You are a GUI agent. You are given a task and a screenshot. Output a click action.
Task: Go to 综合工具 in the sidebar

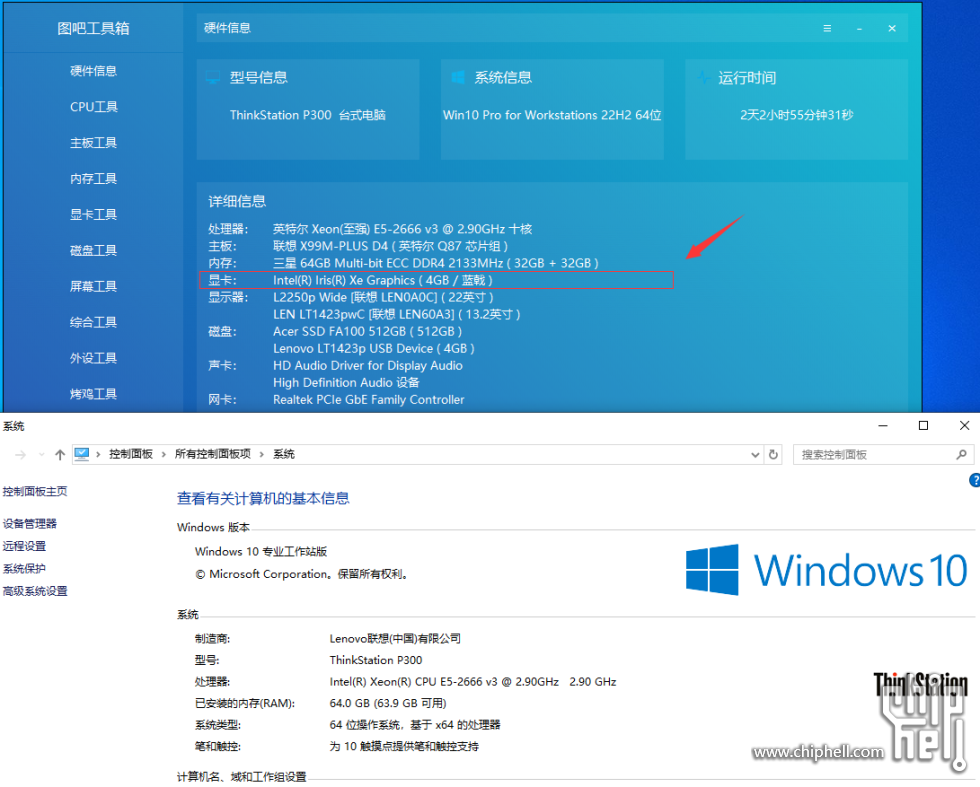pyautogui.click(x=93, y=323)
